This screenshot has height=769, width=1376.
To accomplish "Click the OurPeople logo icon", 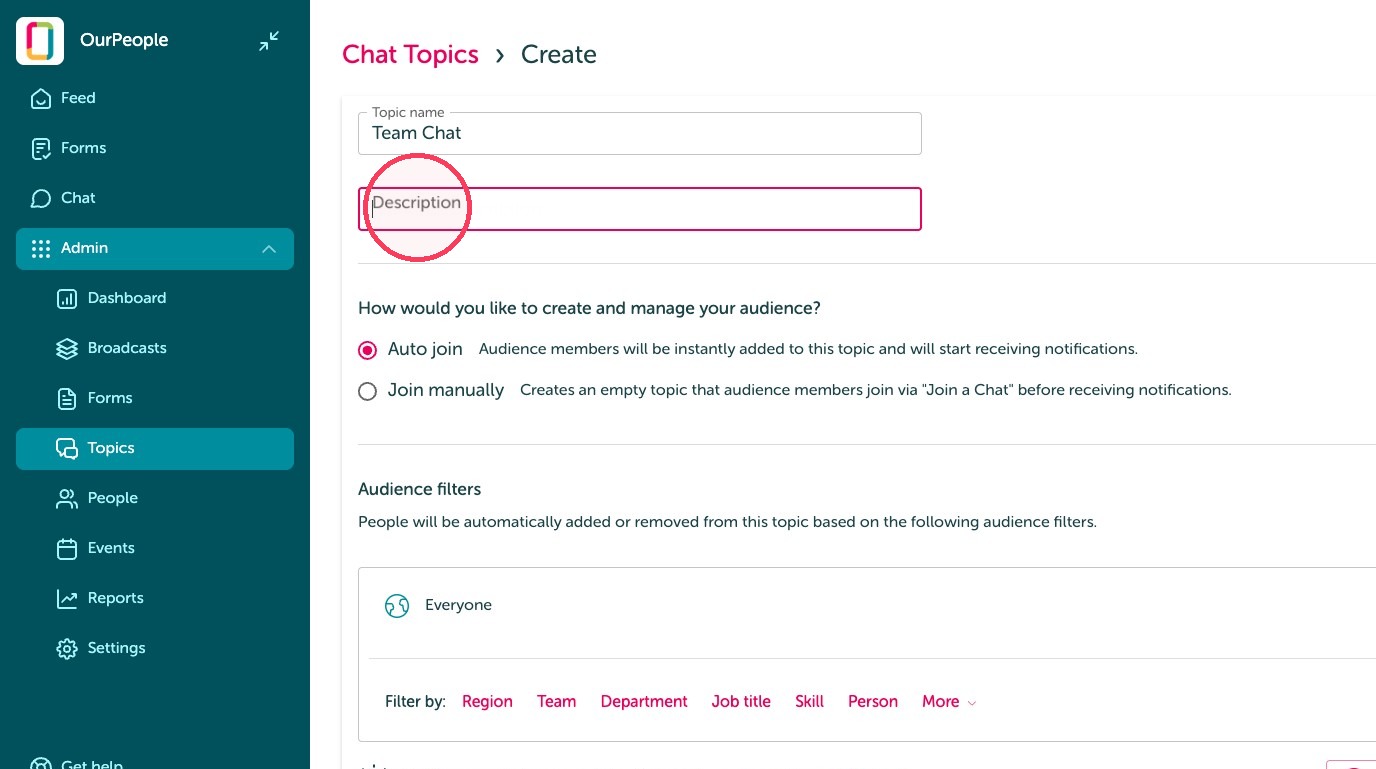I will [x=40, y=41].
